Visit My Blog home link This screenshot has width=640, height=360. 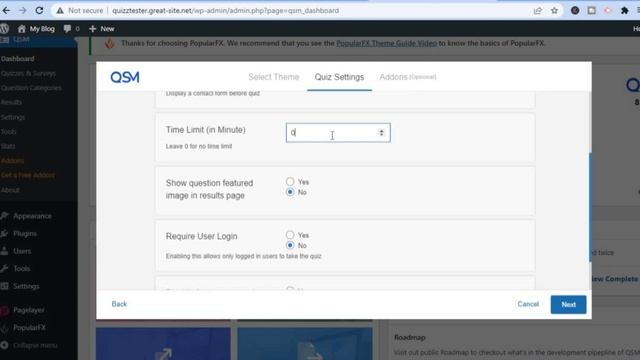[36, 29]
